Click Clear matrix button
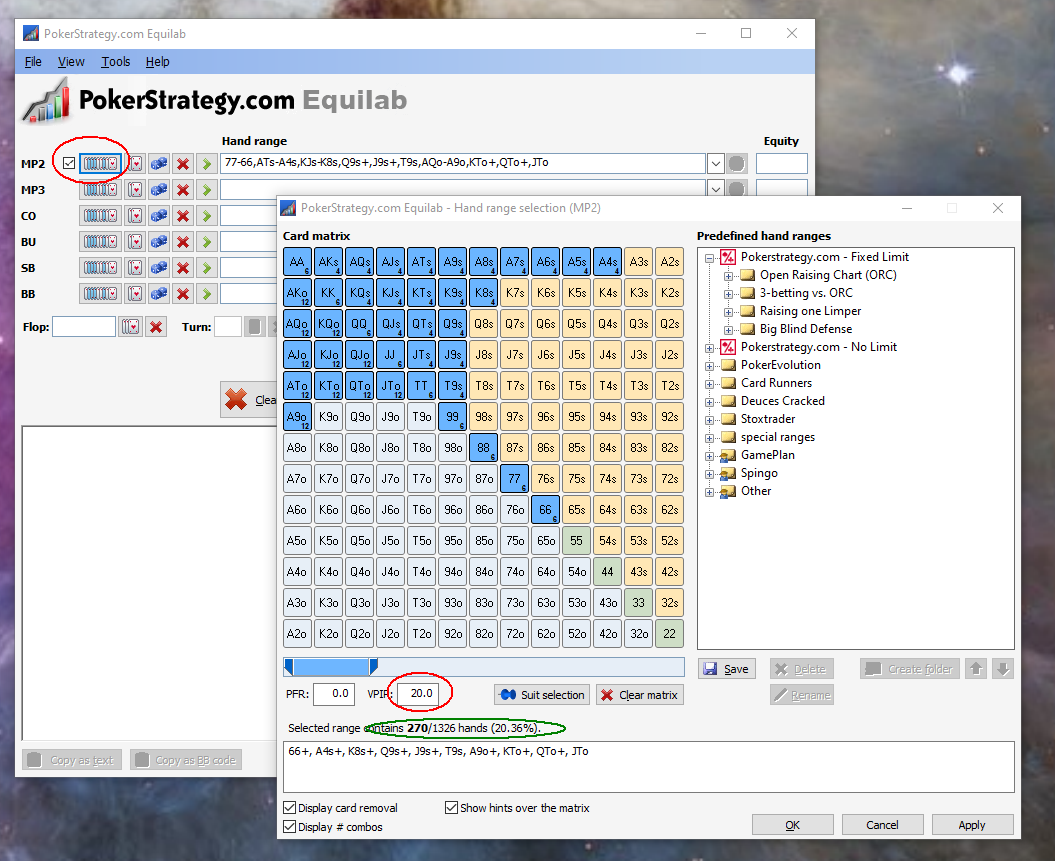 pyautogui.click(x=639, y=695)
